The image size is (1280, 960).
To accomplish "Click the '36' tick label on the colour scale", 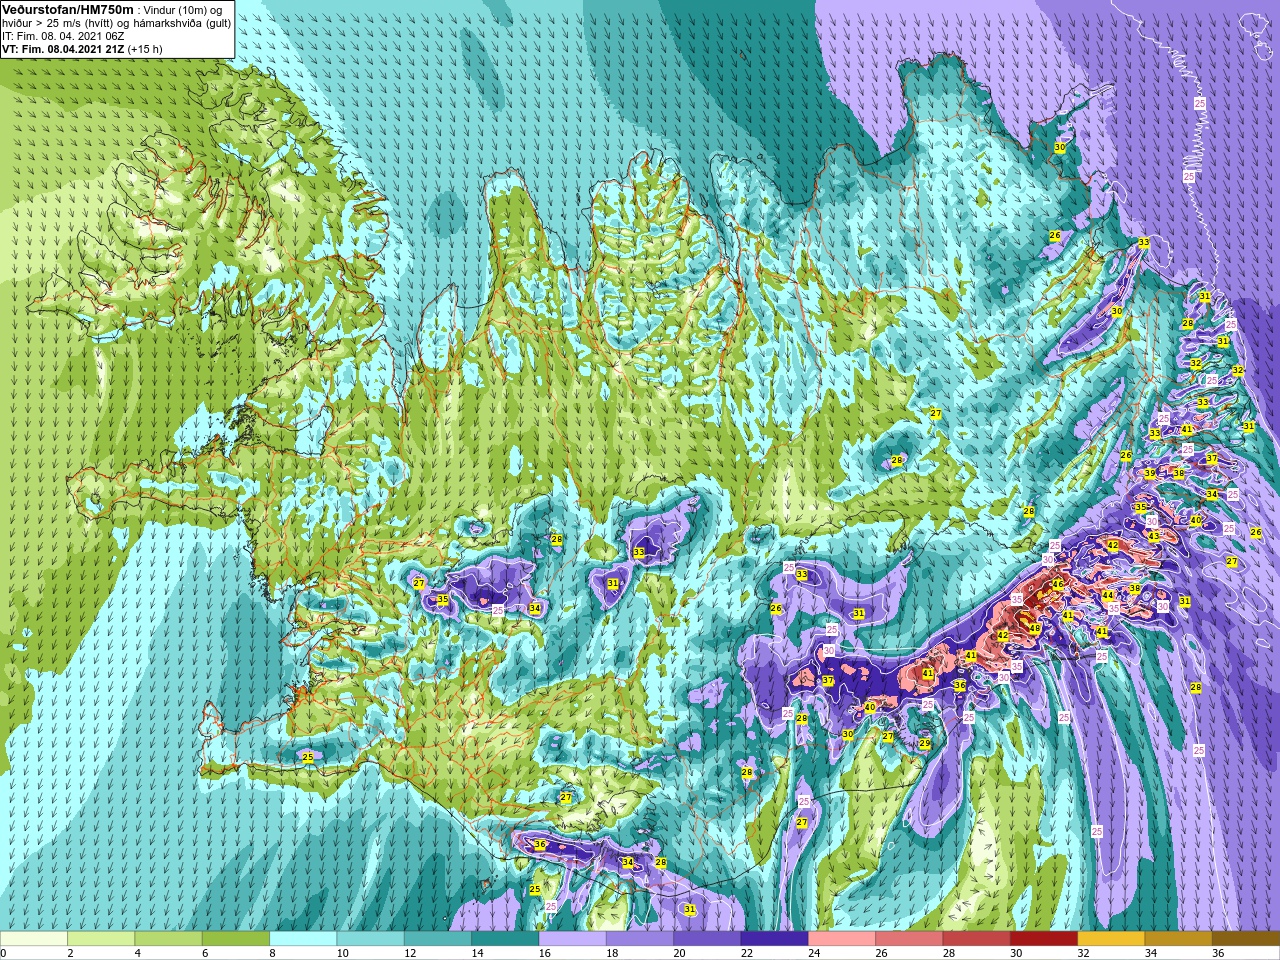I will pyautogui.click(x=1218, y=953).
